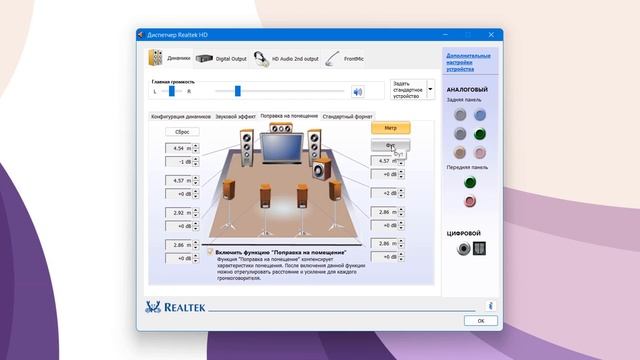Viewport: 640px width, 360px height.
Task: Mute sound with the blue speaker icon
Action: click(x=358, y=92)
